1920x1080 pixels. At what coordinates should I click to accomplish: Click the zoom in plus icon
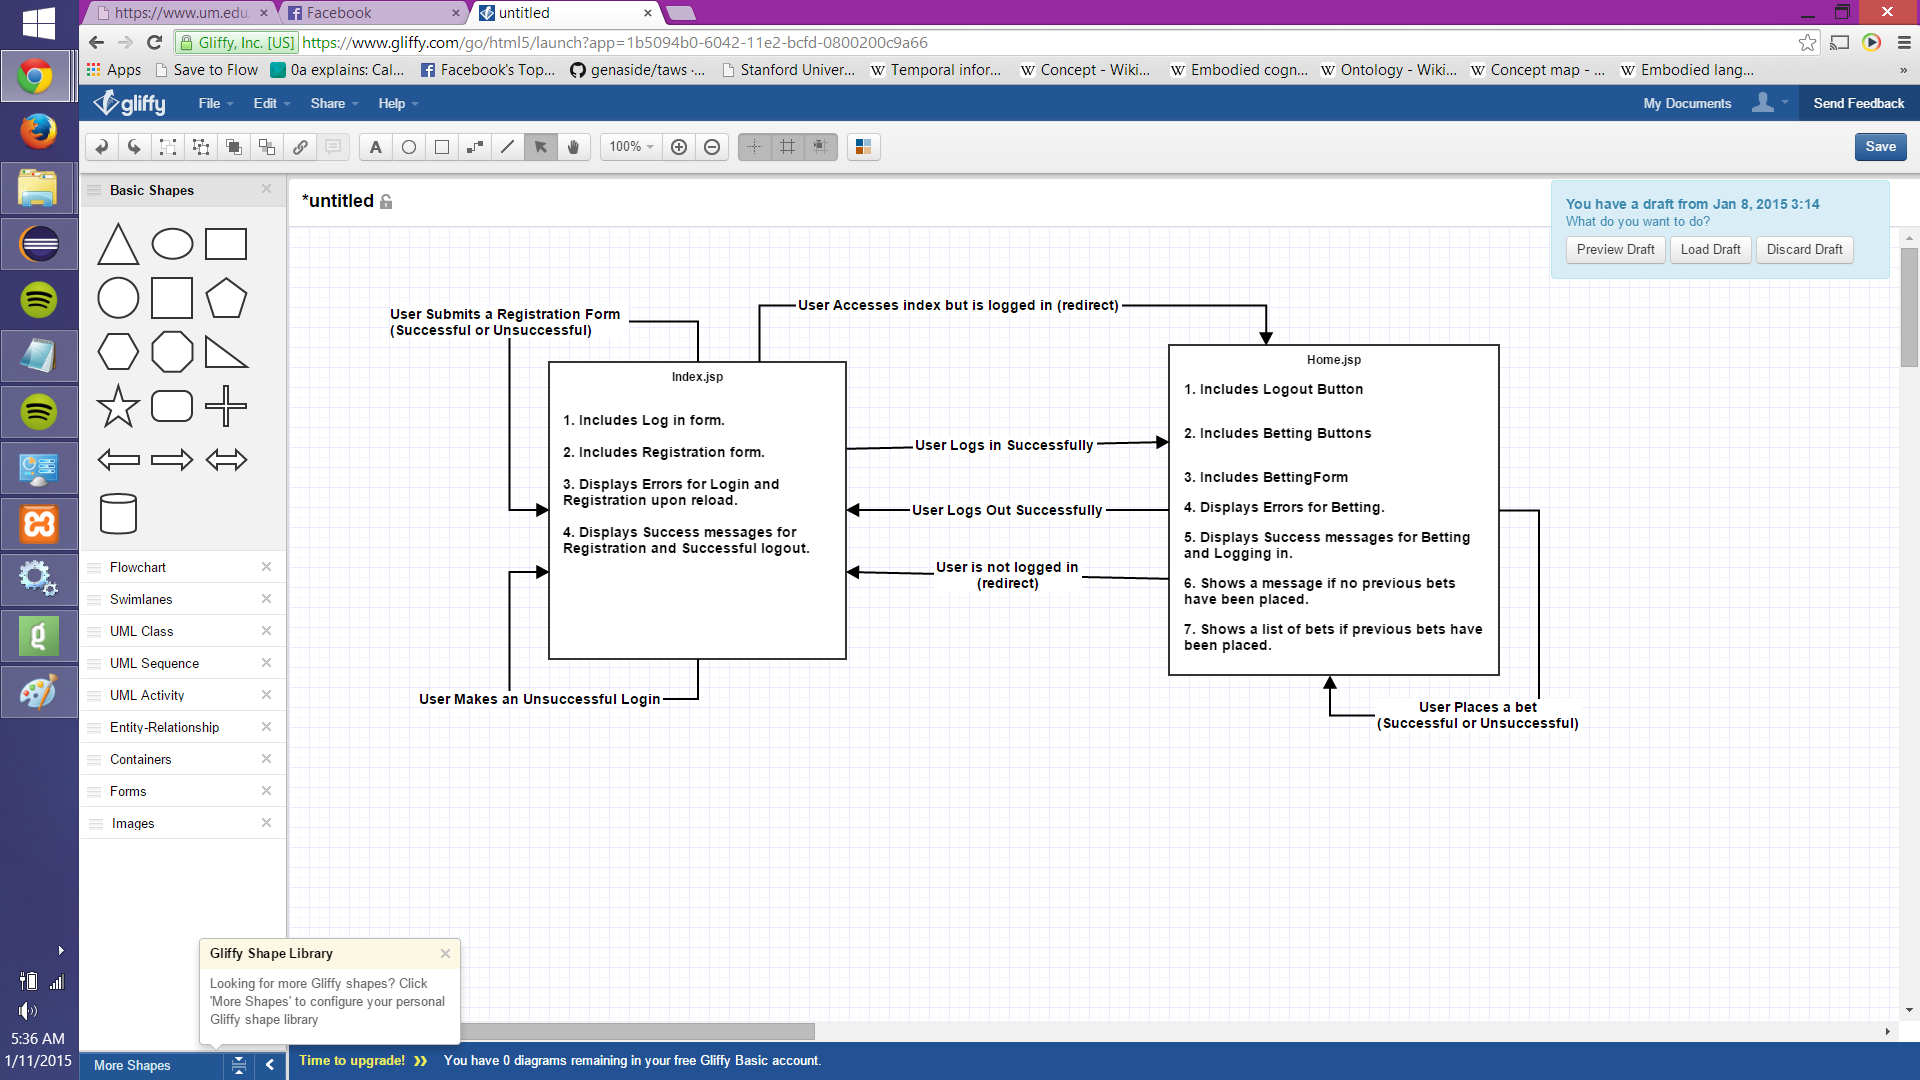(679, 147)
